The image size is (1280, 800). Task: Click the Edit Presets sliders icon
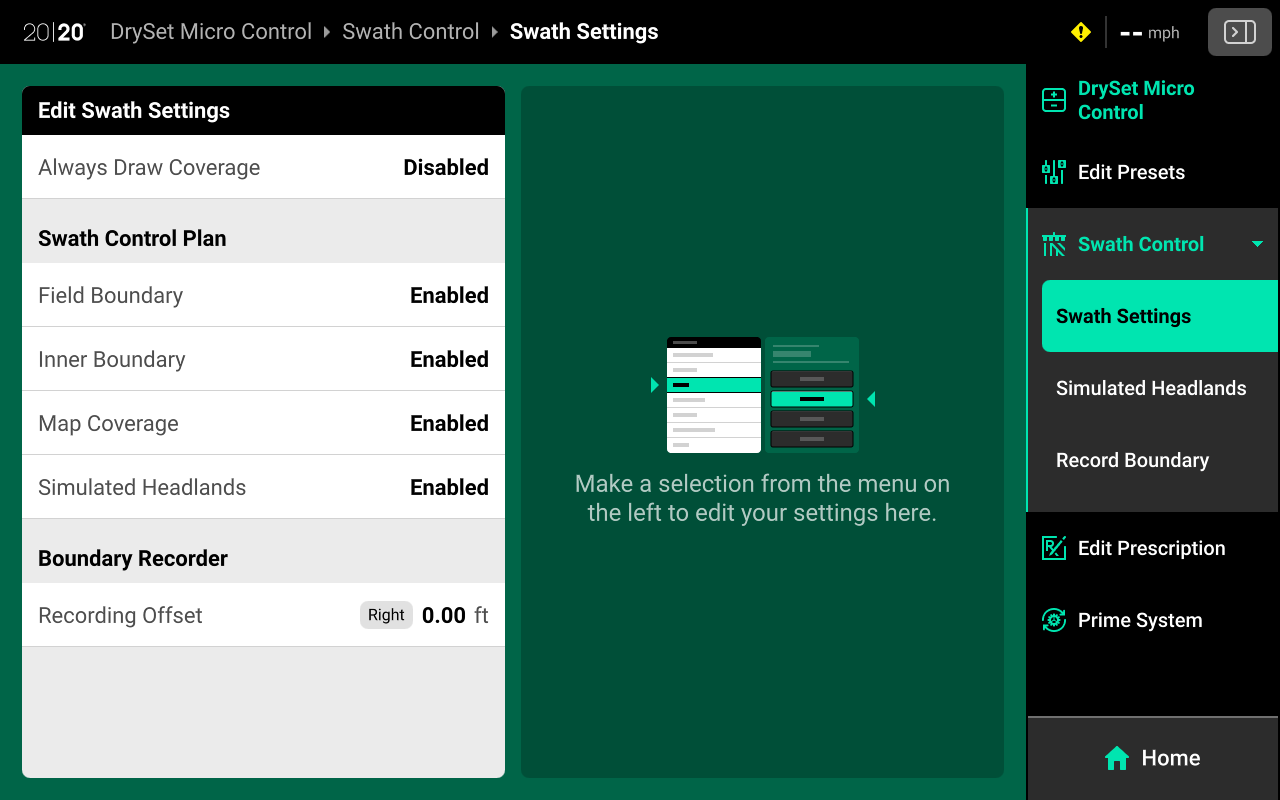(x=1054, y=172)
